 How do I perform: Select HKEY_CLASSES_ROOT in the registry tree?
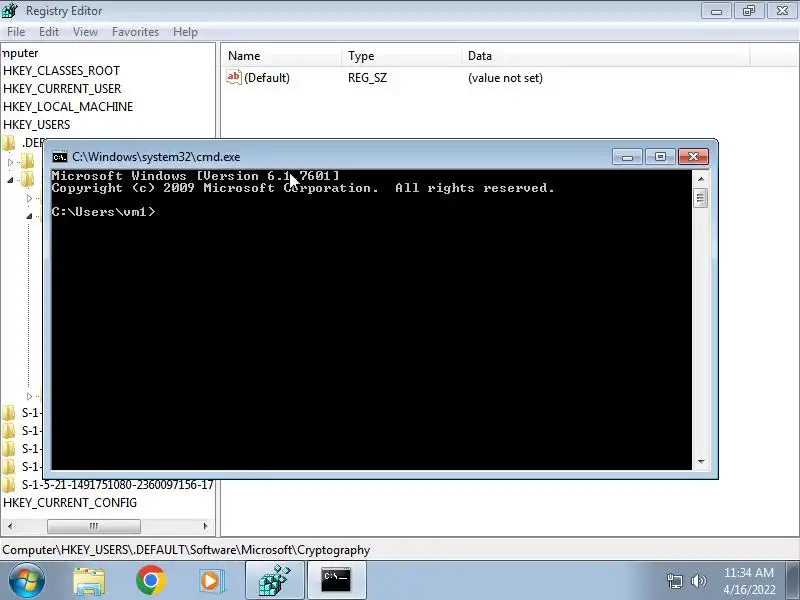click(61, 70)
